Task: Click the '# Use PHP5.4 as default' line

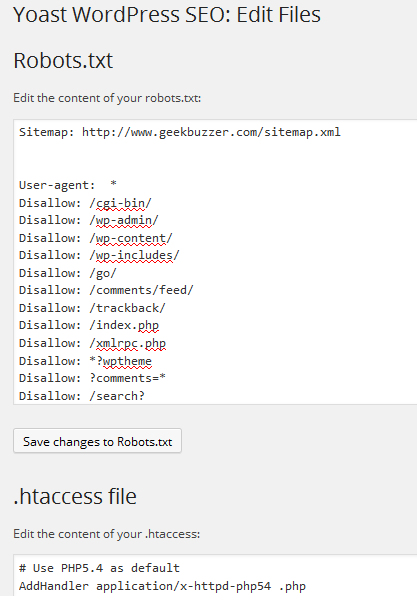Action: 99,568
